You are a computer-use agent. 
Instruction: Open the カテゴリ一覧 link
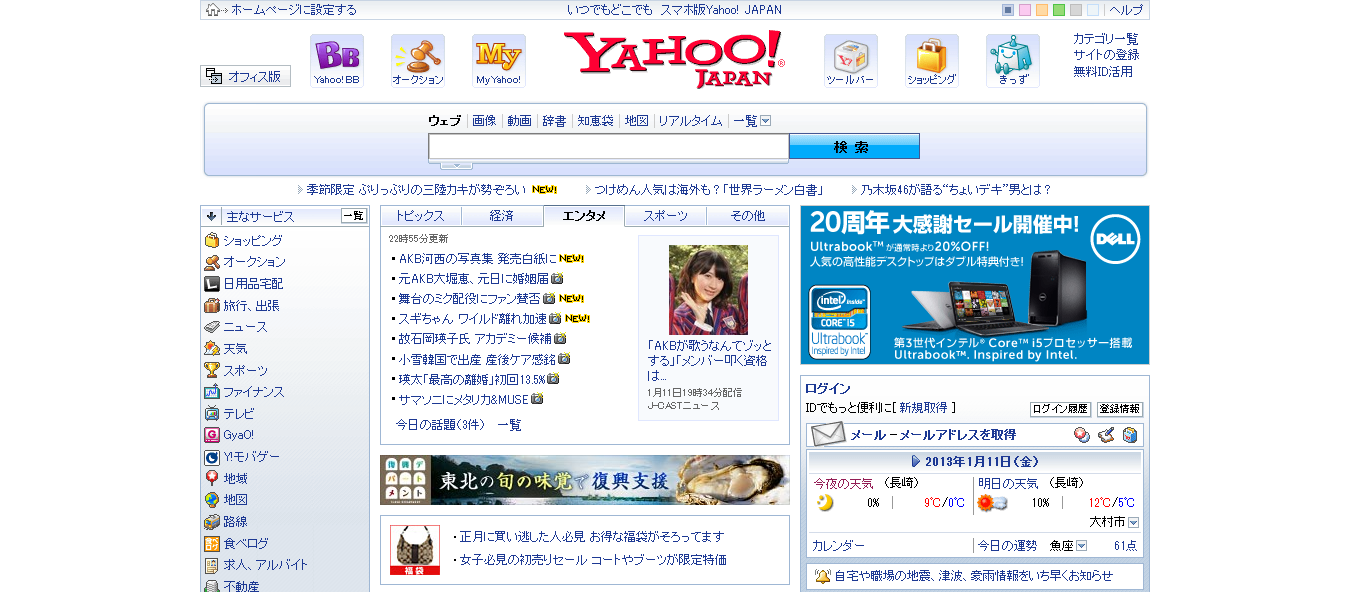(x=1106, y=39)
